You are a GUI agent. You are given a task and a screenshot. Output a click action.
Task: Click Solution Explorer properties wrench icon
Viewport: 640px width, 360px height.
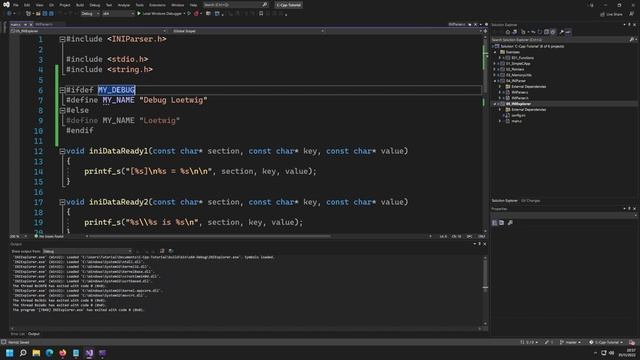pyautogui.click(x=561, y=32)
